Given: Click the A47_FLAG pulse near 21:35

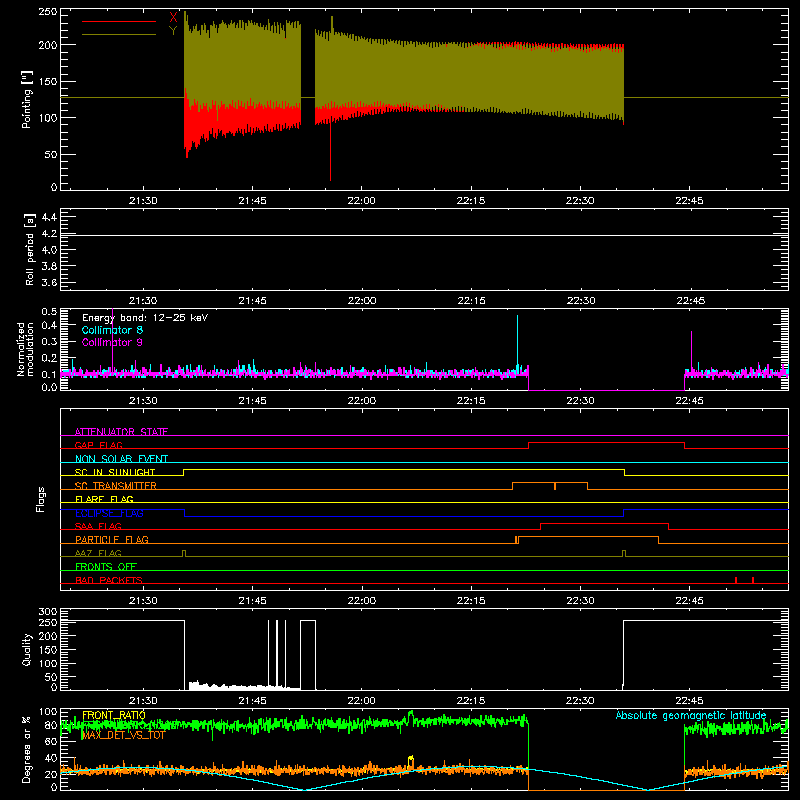Looking at the screenshot, I should 184,554.
